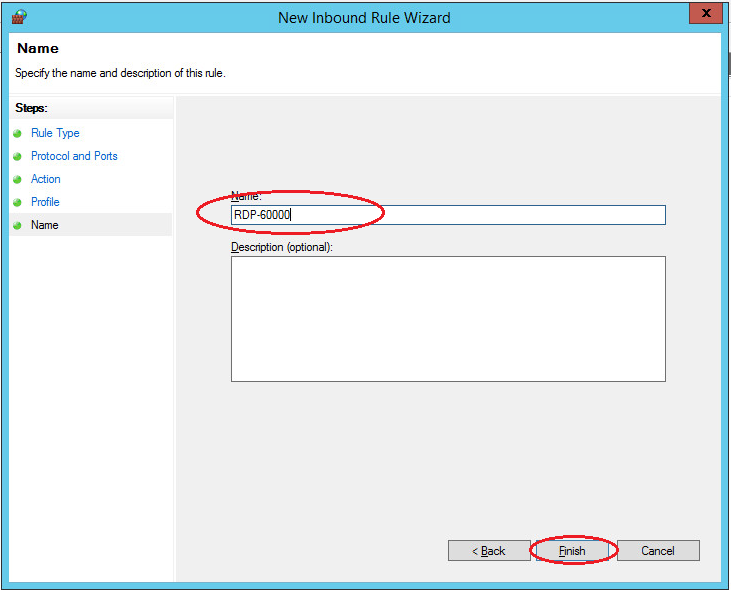Click the green bullet beside Rule Type
This screenshot has height=590, width=731.
coord(18,134)
